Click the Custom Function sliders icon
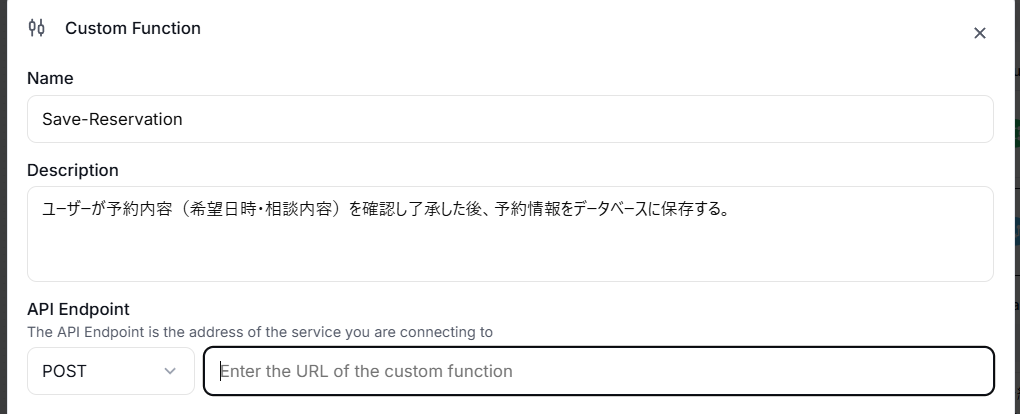The height and width of the screenshot is (414, 1020). point(37,28)
